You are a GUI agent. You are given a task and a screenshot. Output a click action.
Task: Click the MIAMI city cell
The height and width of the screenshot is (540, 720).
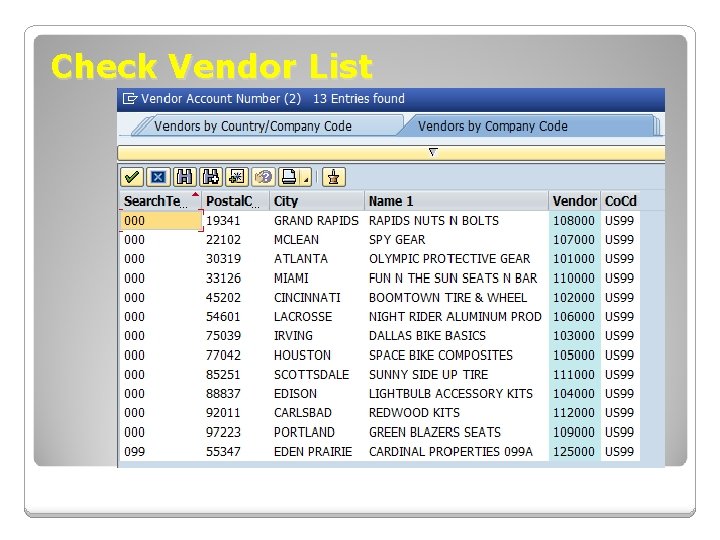click(x=291, y=278)
